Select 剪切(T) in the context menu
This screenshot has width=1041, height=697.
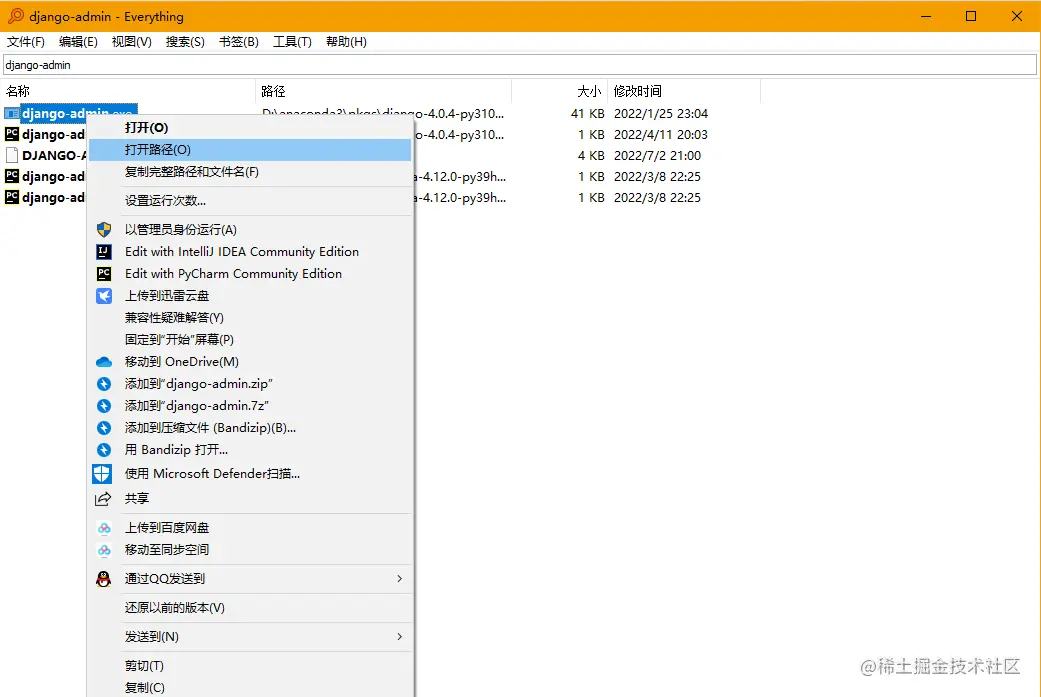(x=250, y=666)
